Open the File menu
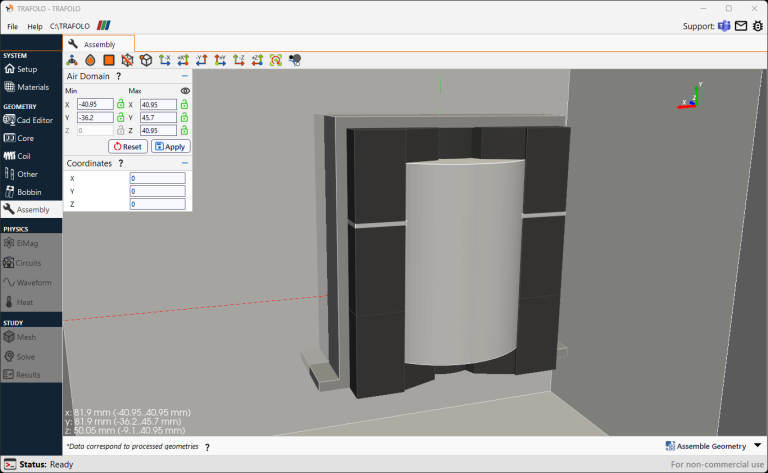This screenshot has height=473, width=768. tap(13, 26)
